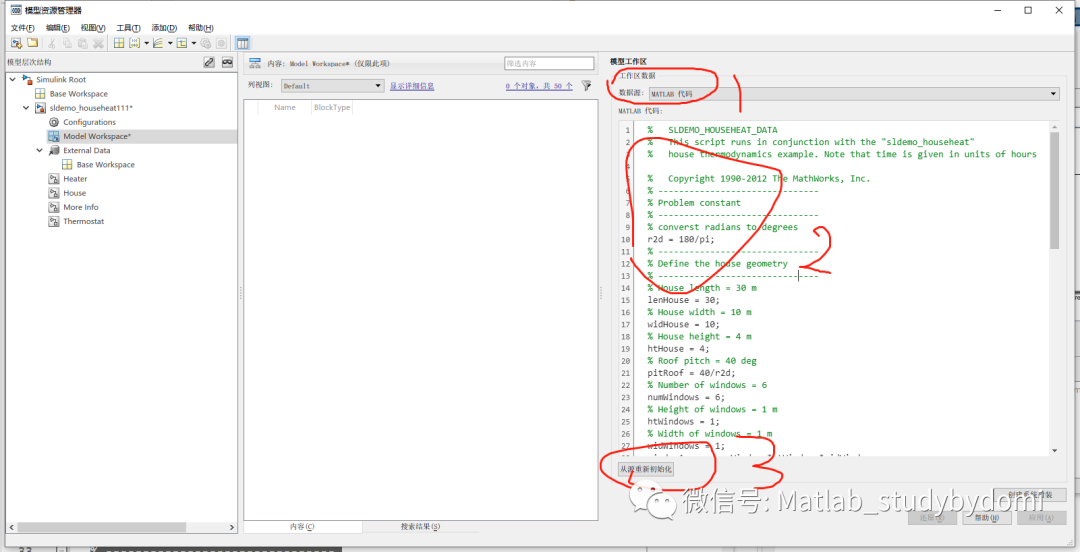Click the open folder toolbar icon

pyautogui.click(x=32, y=43)
